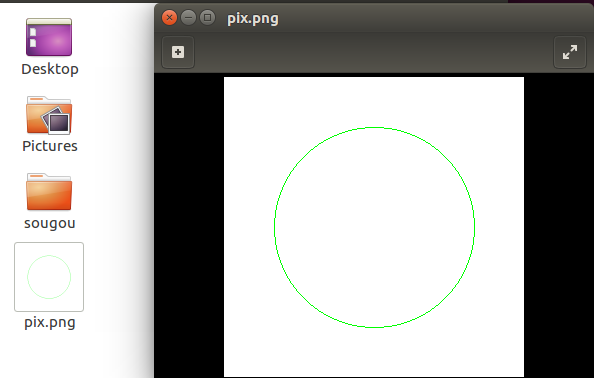Screen dimensions: 594x378
Task: Click the 'pix.png' file name label
Action: coord(50,323)
